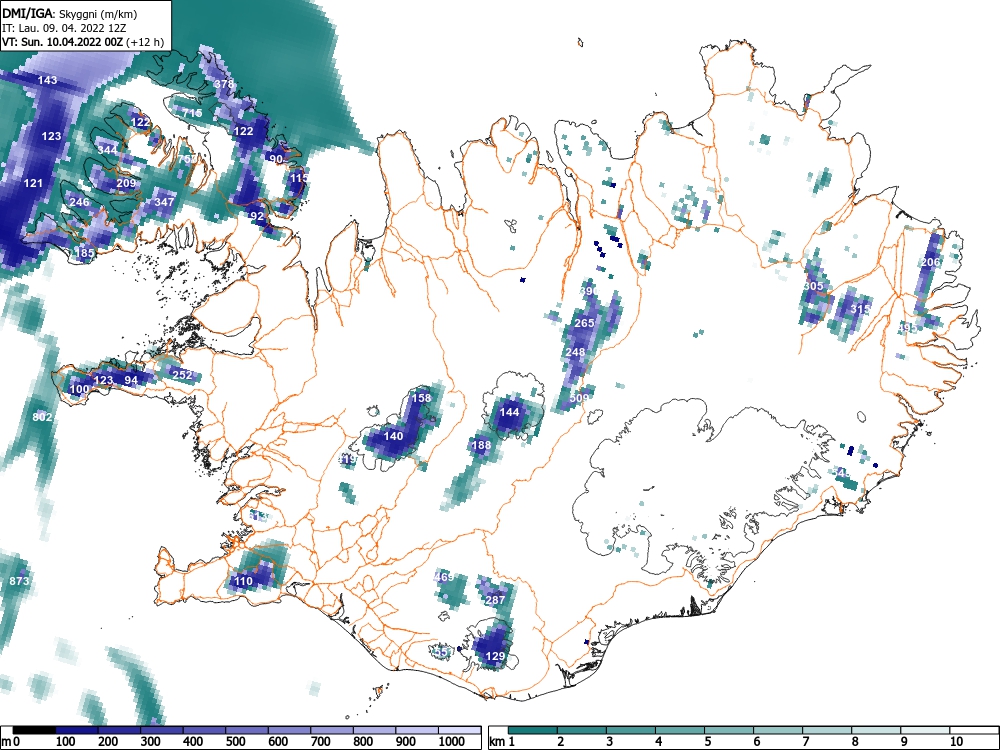Select the visibility label 344
Screen dimensions: 1000x750
(x=107, y=149)
